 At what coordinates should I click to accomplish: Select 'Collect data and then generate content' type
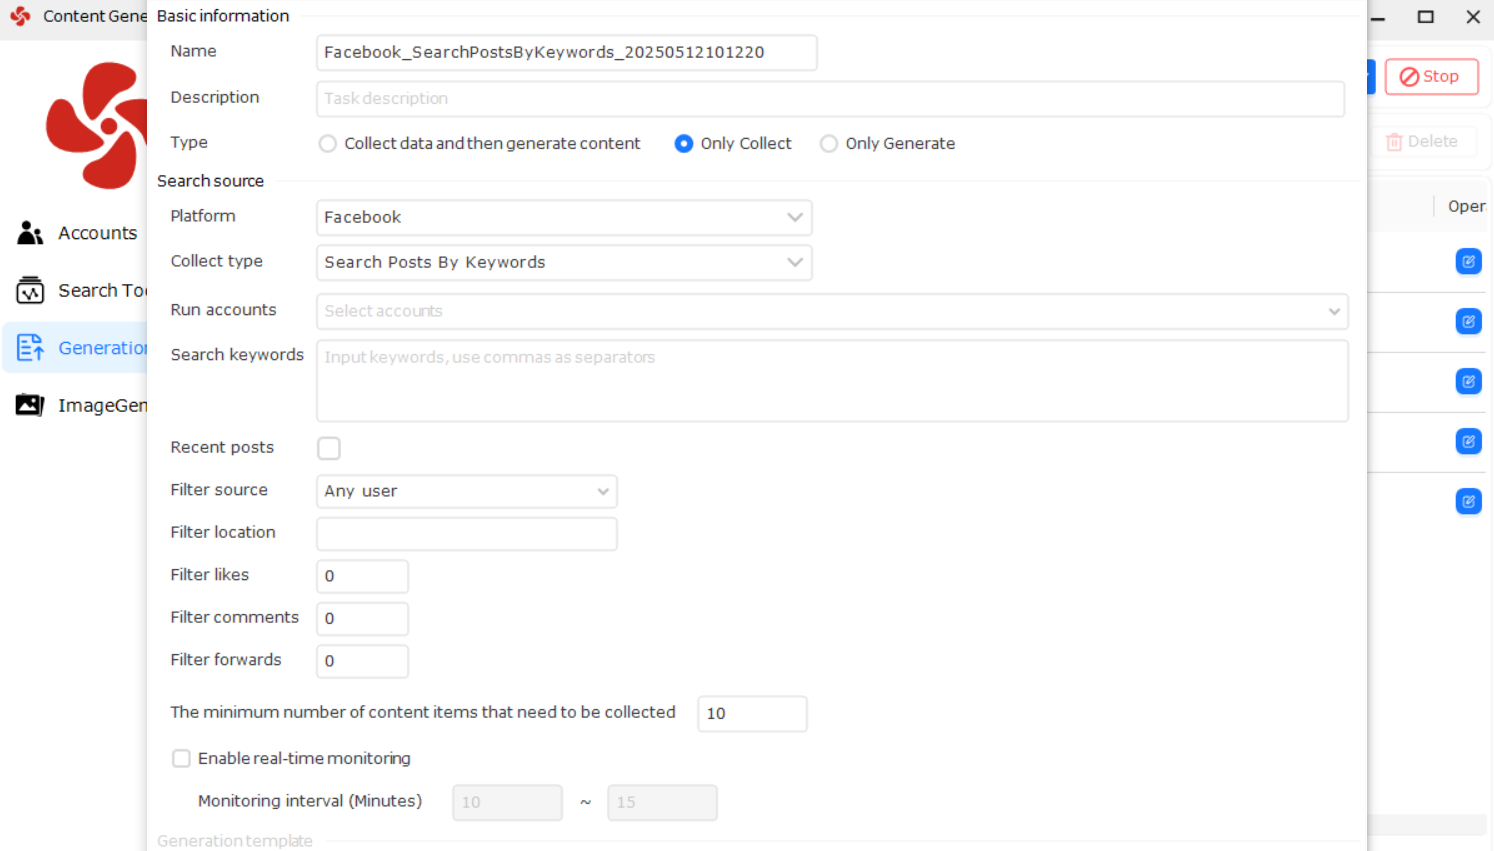coord(327,144)
